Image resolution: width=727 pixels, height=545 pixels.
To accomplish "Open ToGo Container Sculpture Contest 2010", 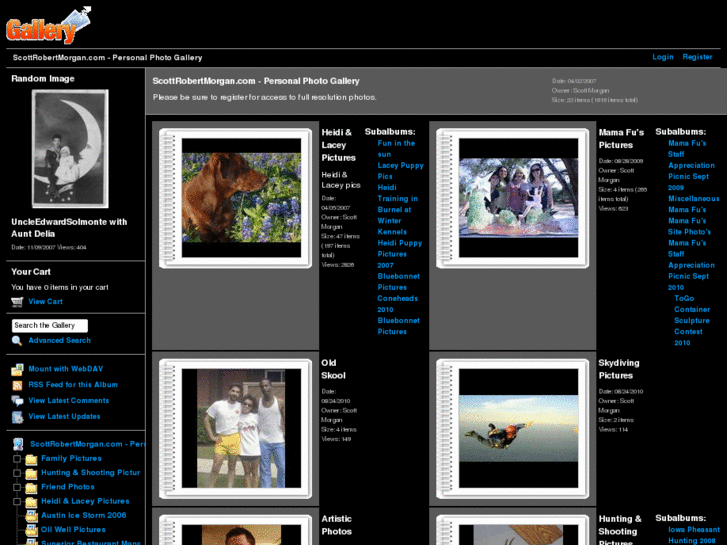I will tap(692, 321).
